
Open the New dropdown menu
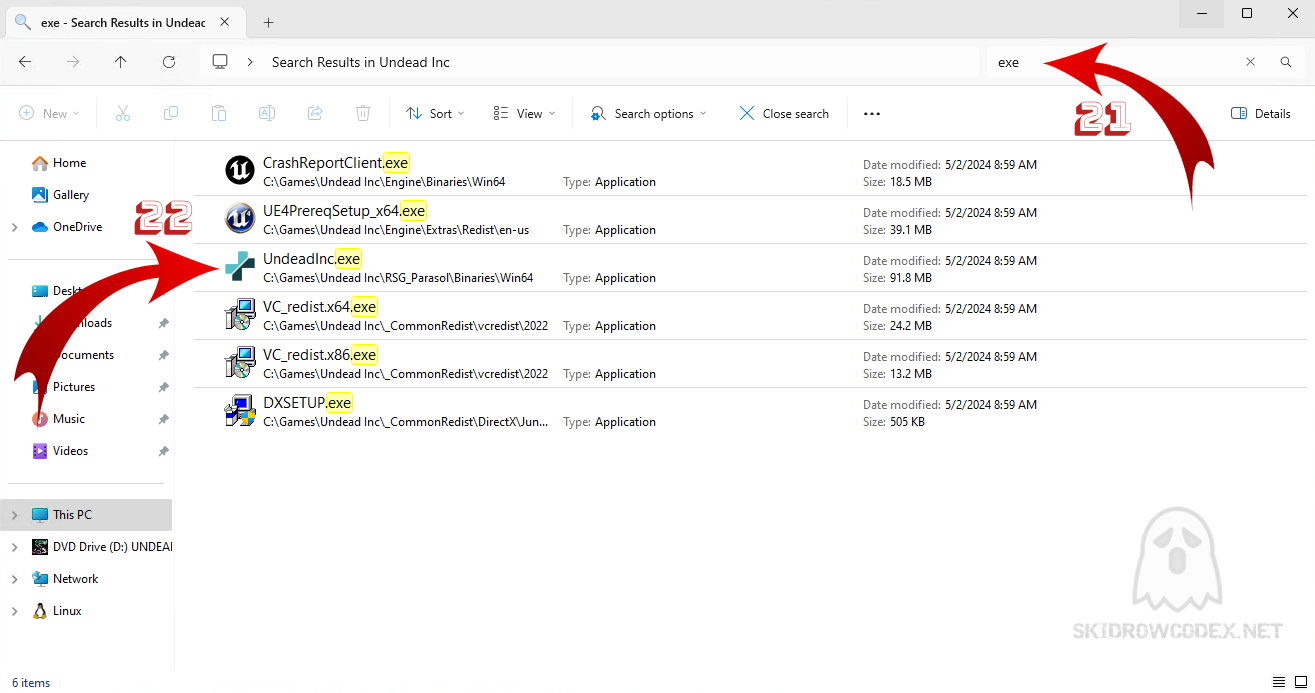pyautogui.click(x=49, y=114)
